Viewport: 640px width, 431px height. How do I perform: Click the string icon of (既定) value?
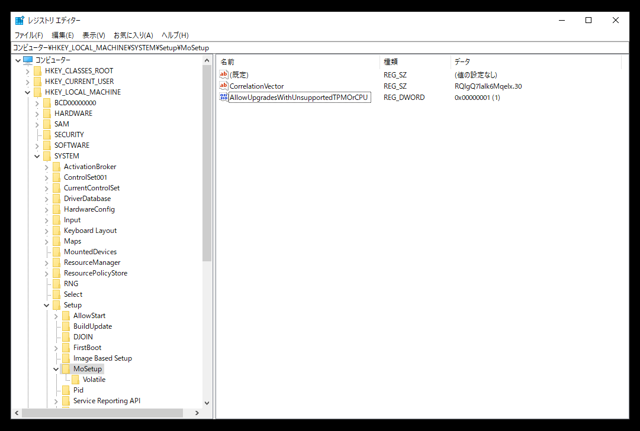224,74
